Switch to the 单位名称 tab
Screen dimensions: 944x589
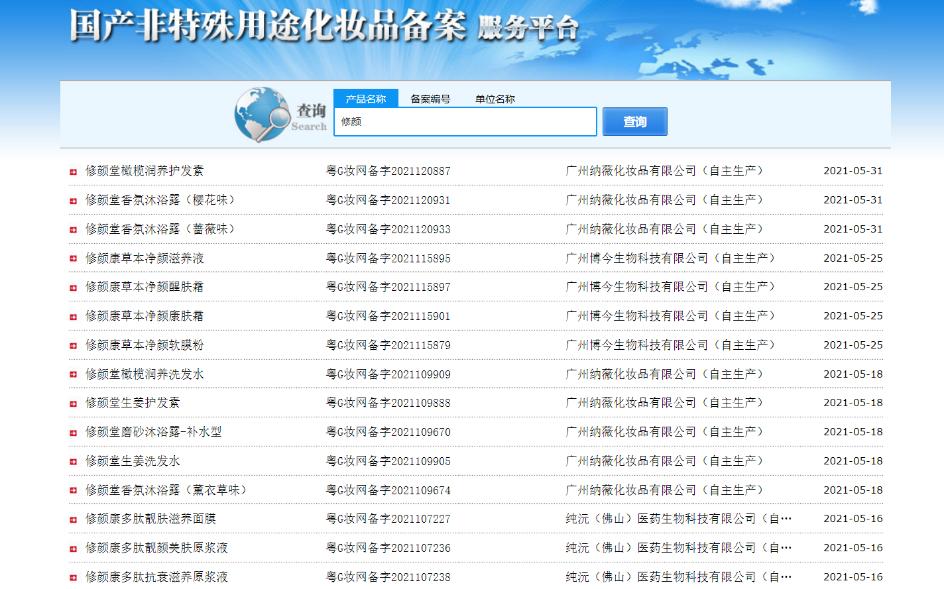[x=495, y=99]
